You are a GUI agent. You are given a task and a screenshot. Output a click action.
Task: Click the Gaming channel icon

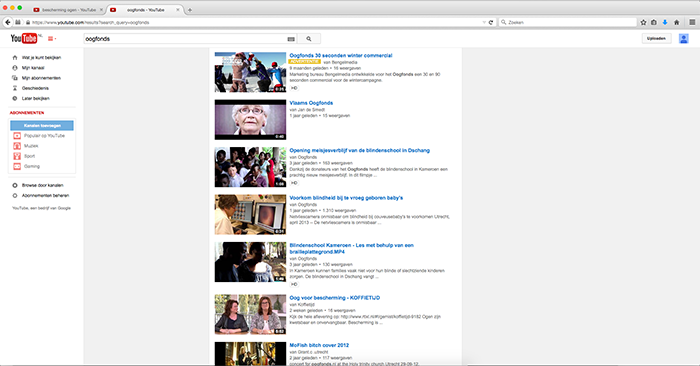tap(17, 166)
